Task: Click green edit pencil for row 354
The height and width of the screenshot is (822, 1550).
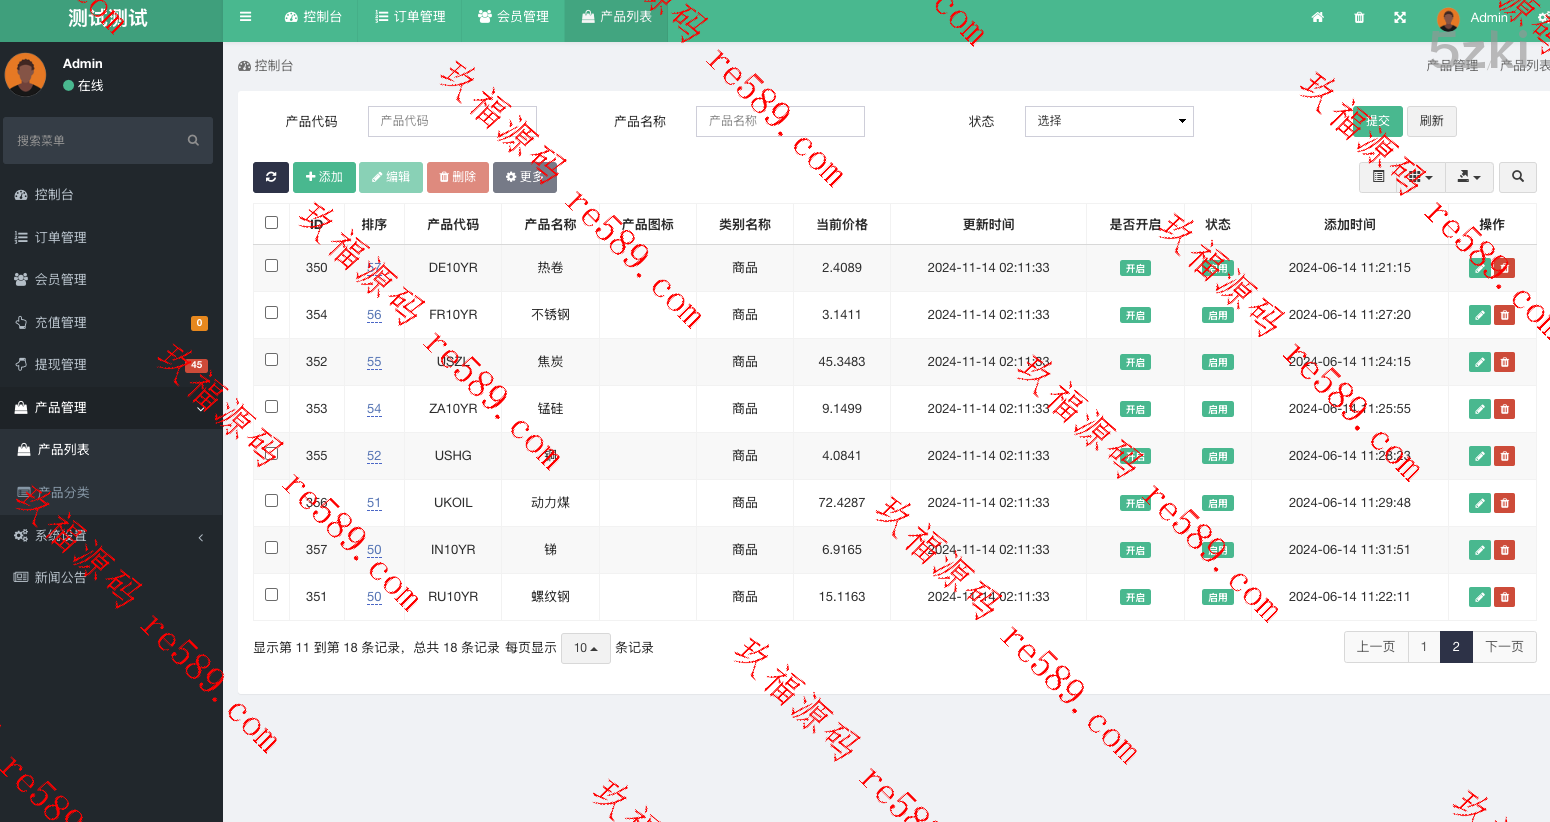Action: click(x=1479, y=315)
